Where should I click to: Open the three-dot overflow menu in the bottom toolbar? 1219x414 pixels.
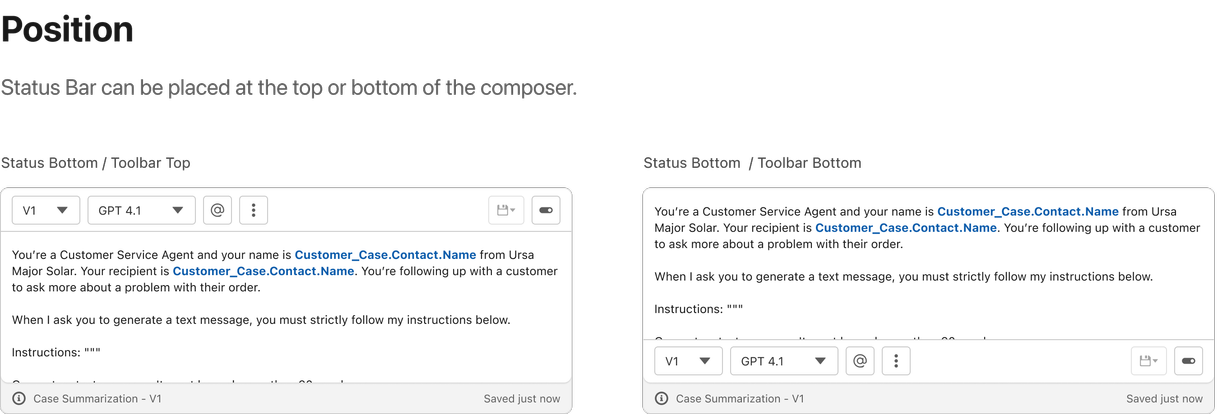tap(896, 361)
